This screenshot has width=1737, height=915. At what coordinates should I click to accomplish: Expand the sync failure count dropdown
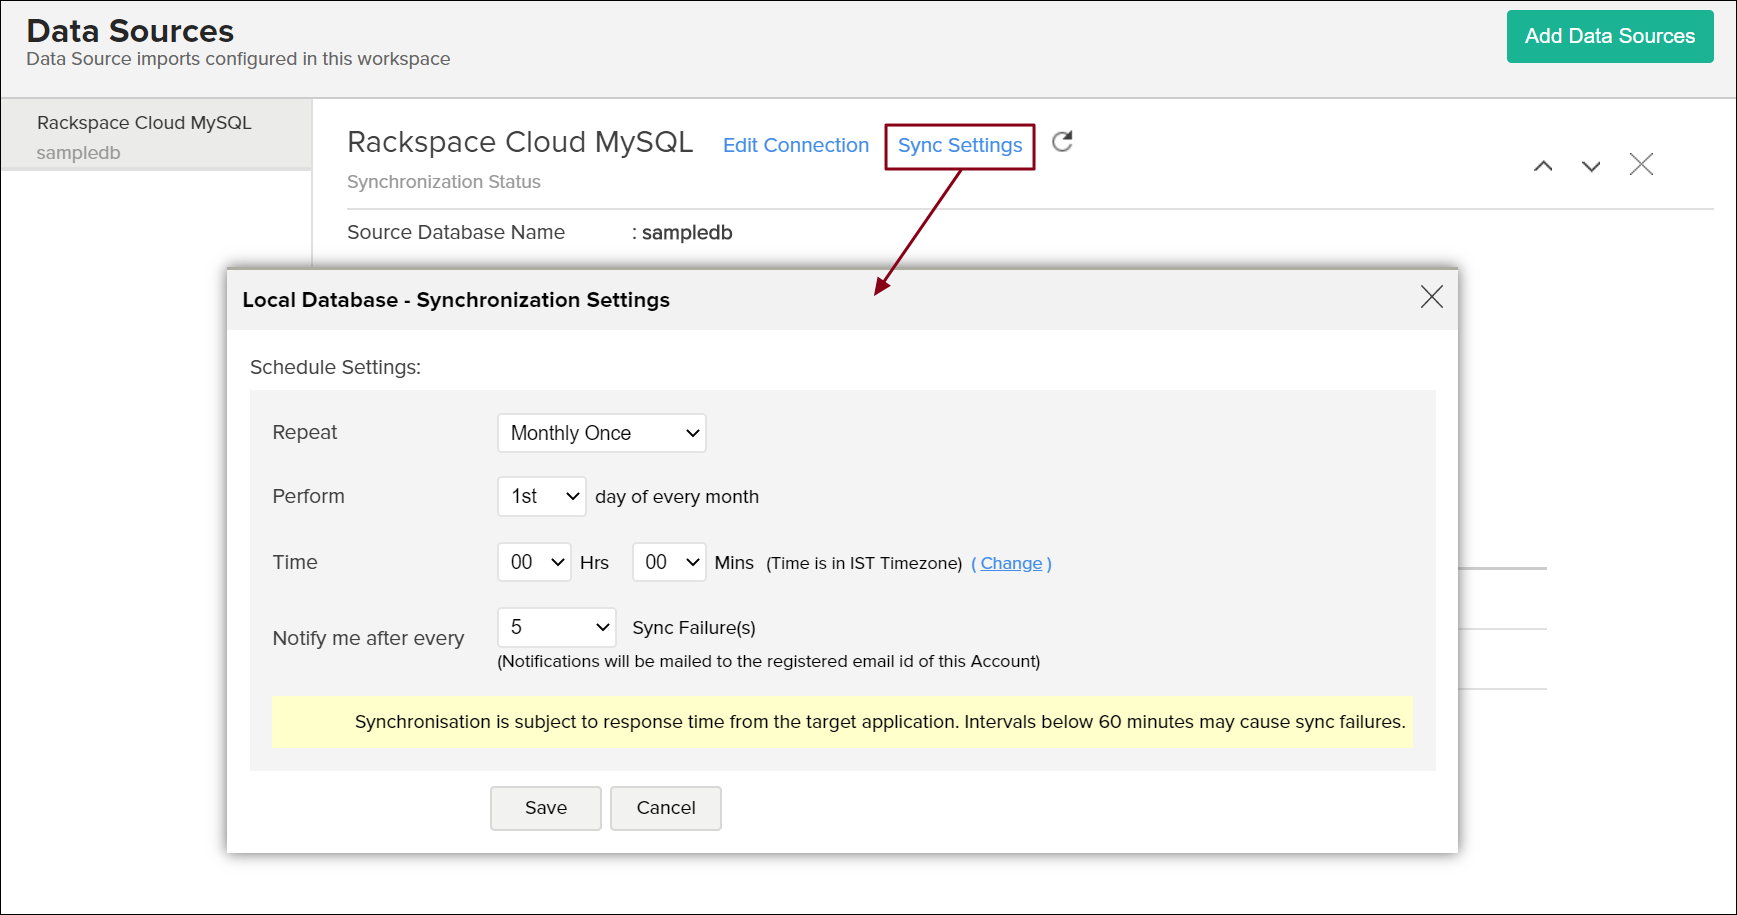(x=557, y=627)
